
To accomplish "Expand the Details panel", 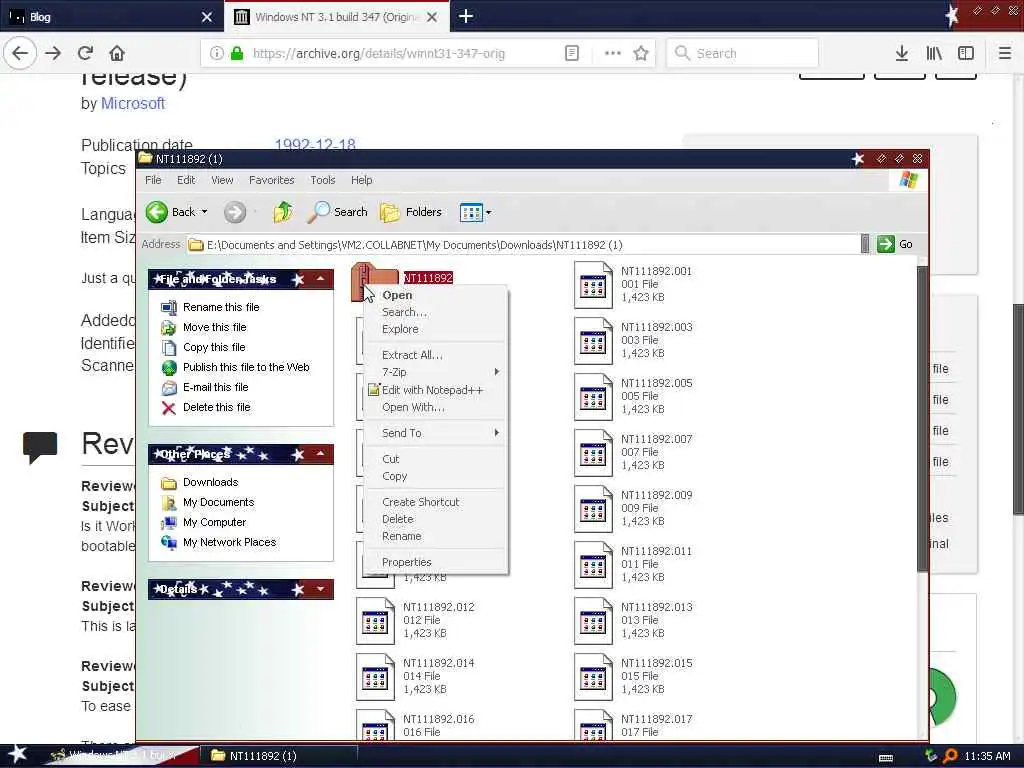I will tap(321, 589).
